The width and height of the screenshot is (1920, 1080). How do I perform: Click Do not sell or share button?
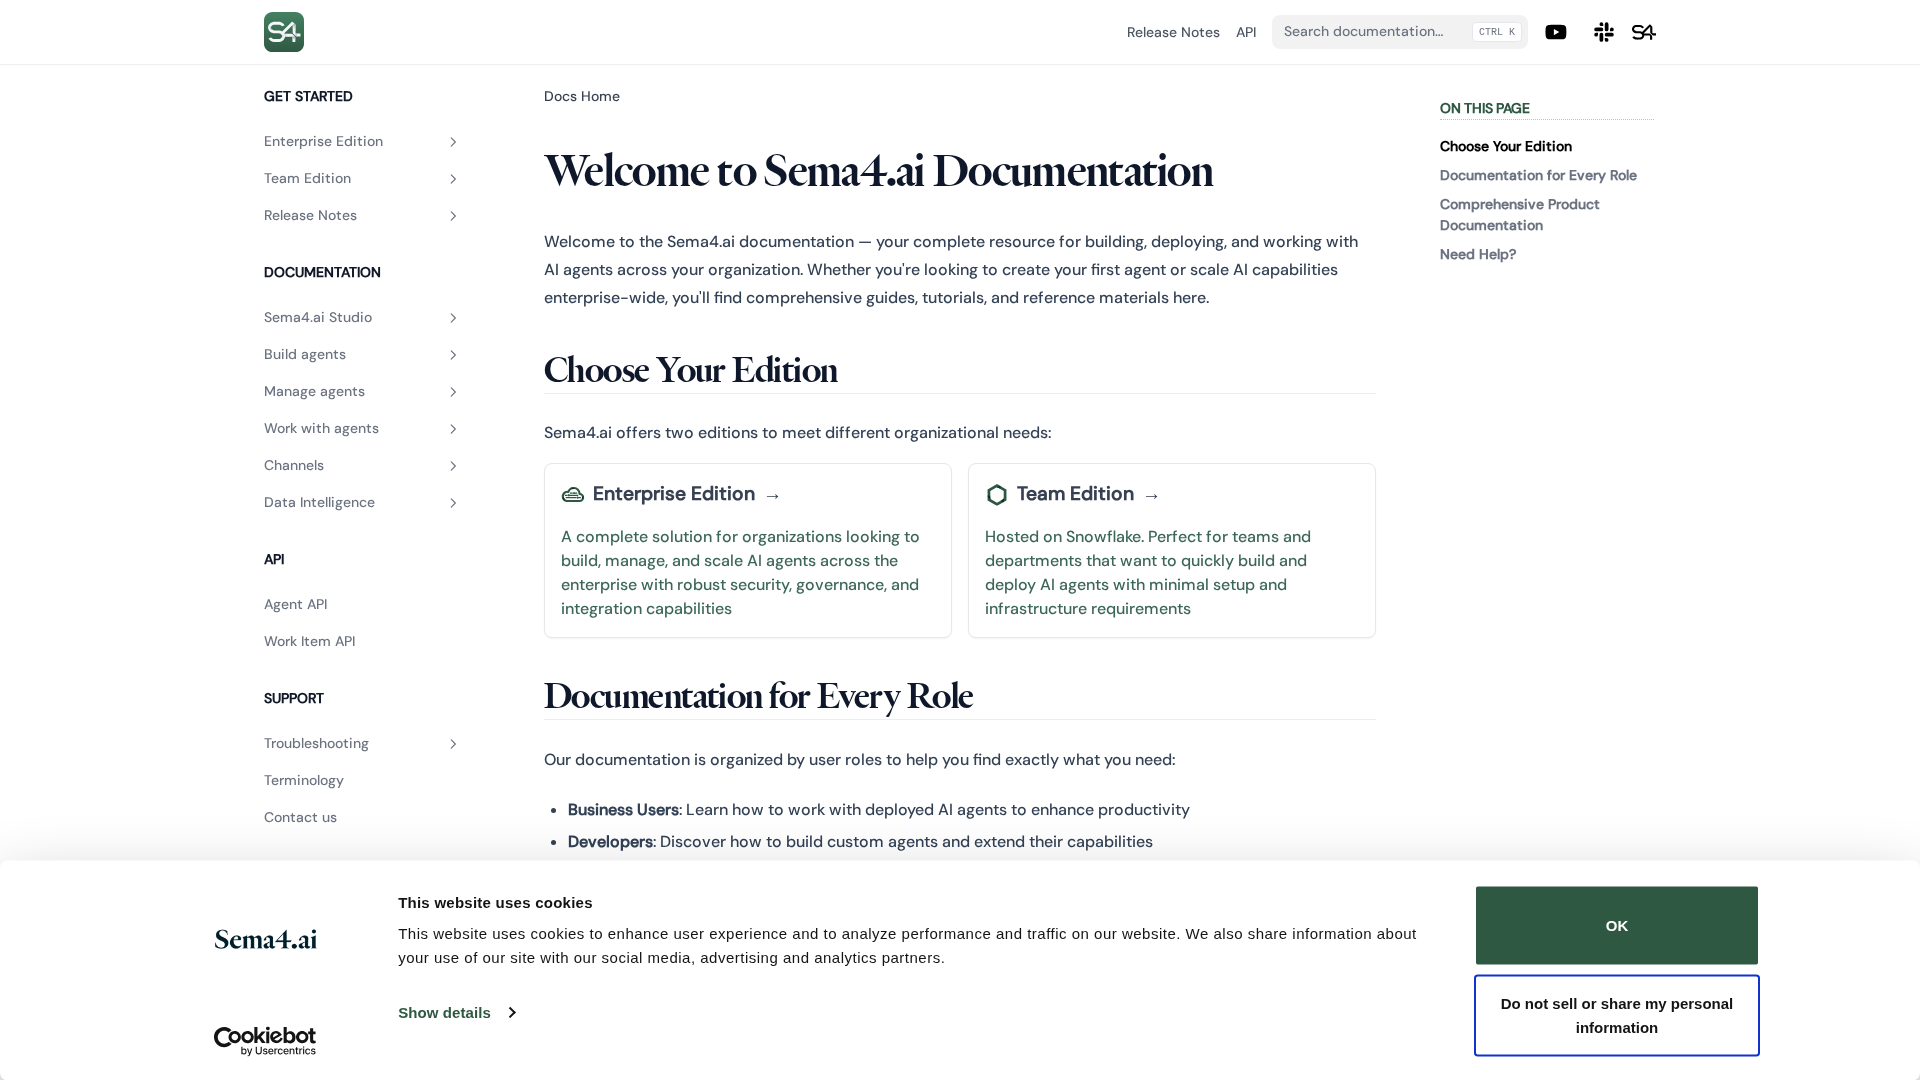click(x=1616, y=1016)
